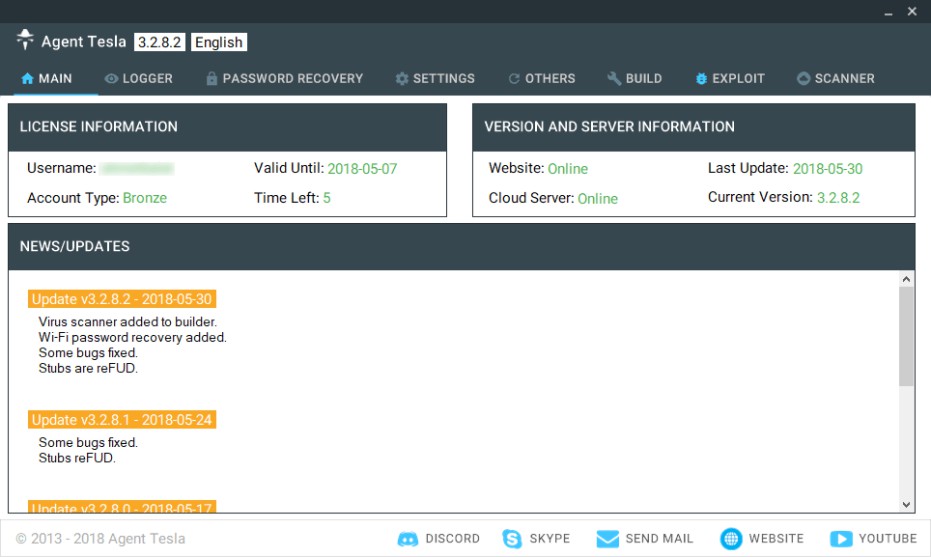931x557 pixels.
Task: Click the 3.2.8.2 version badge beside title
Action: coord(159,42)
